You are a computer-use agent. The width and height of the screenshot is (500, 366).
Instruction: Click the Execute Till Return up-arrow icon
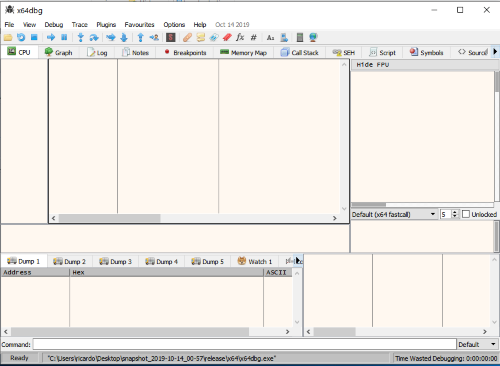point(140,37)
